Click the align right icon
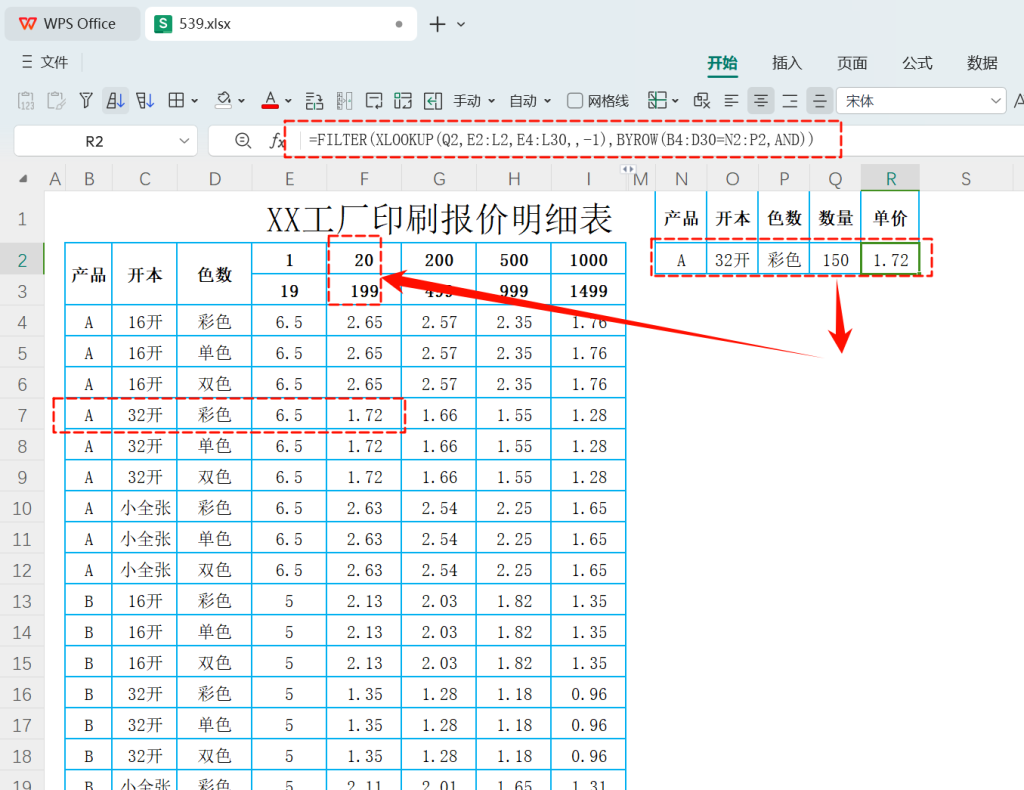The height and width of the screenshot is (790, 1024). coord(790,101)
